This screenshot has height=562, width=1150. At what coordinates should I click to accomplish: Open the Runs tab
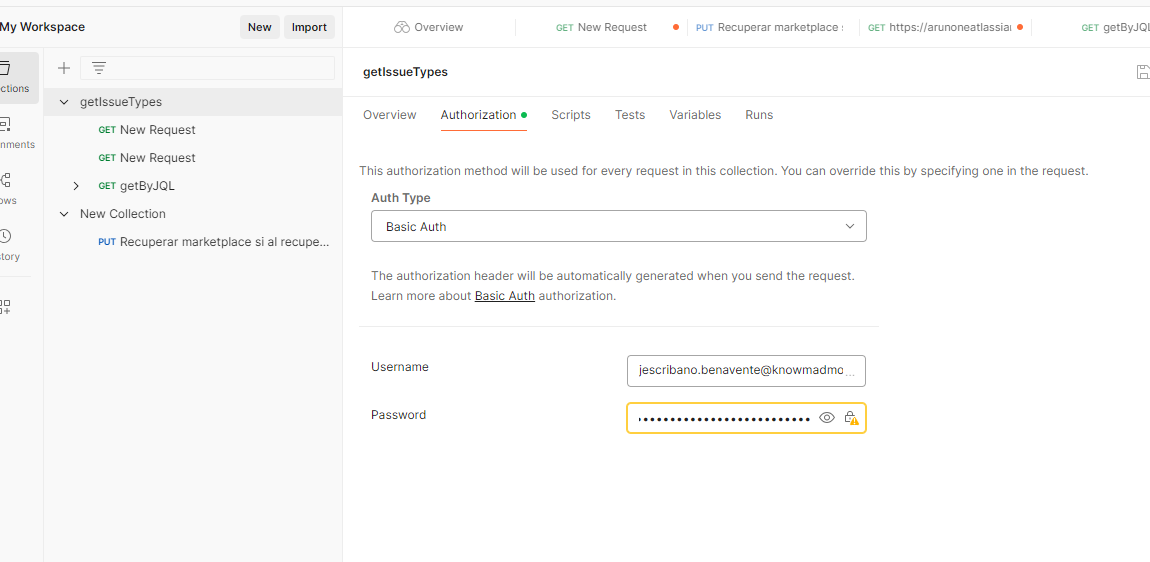[x=759, y=115]
